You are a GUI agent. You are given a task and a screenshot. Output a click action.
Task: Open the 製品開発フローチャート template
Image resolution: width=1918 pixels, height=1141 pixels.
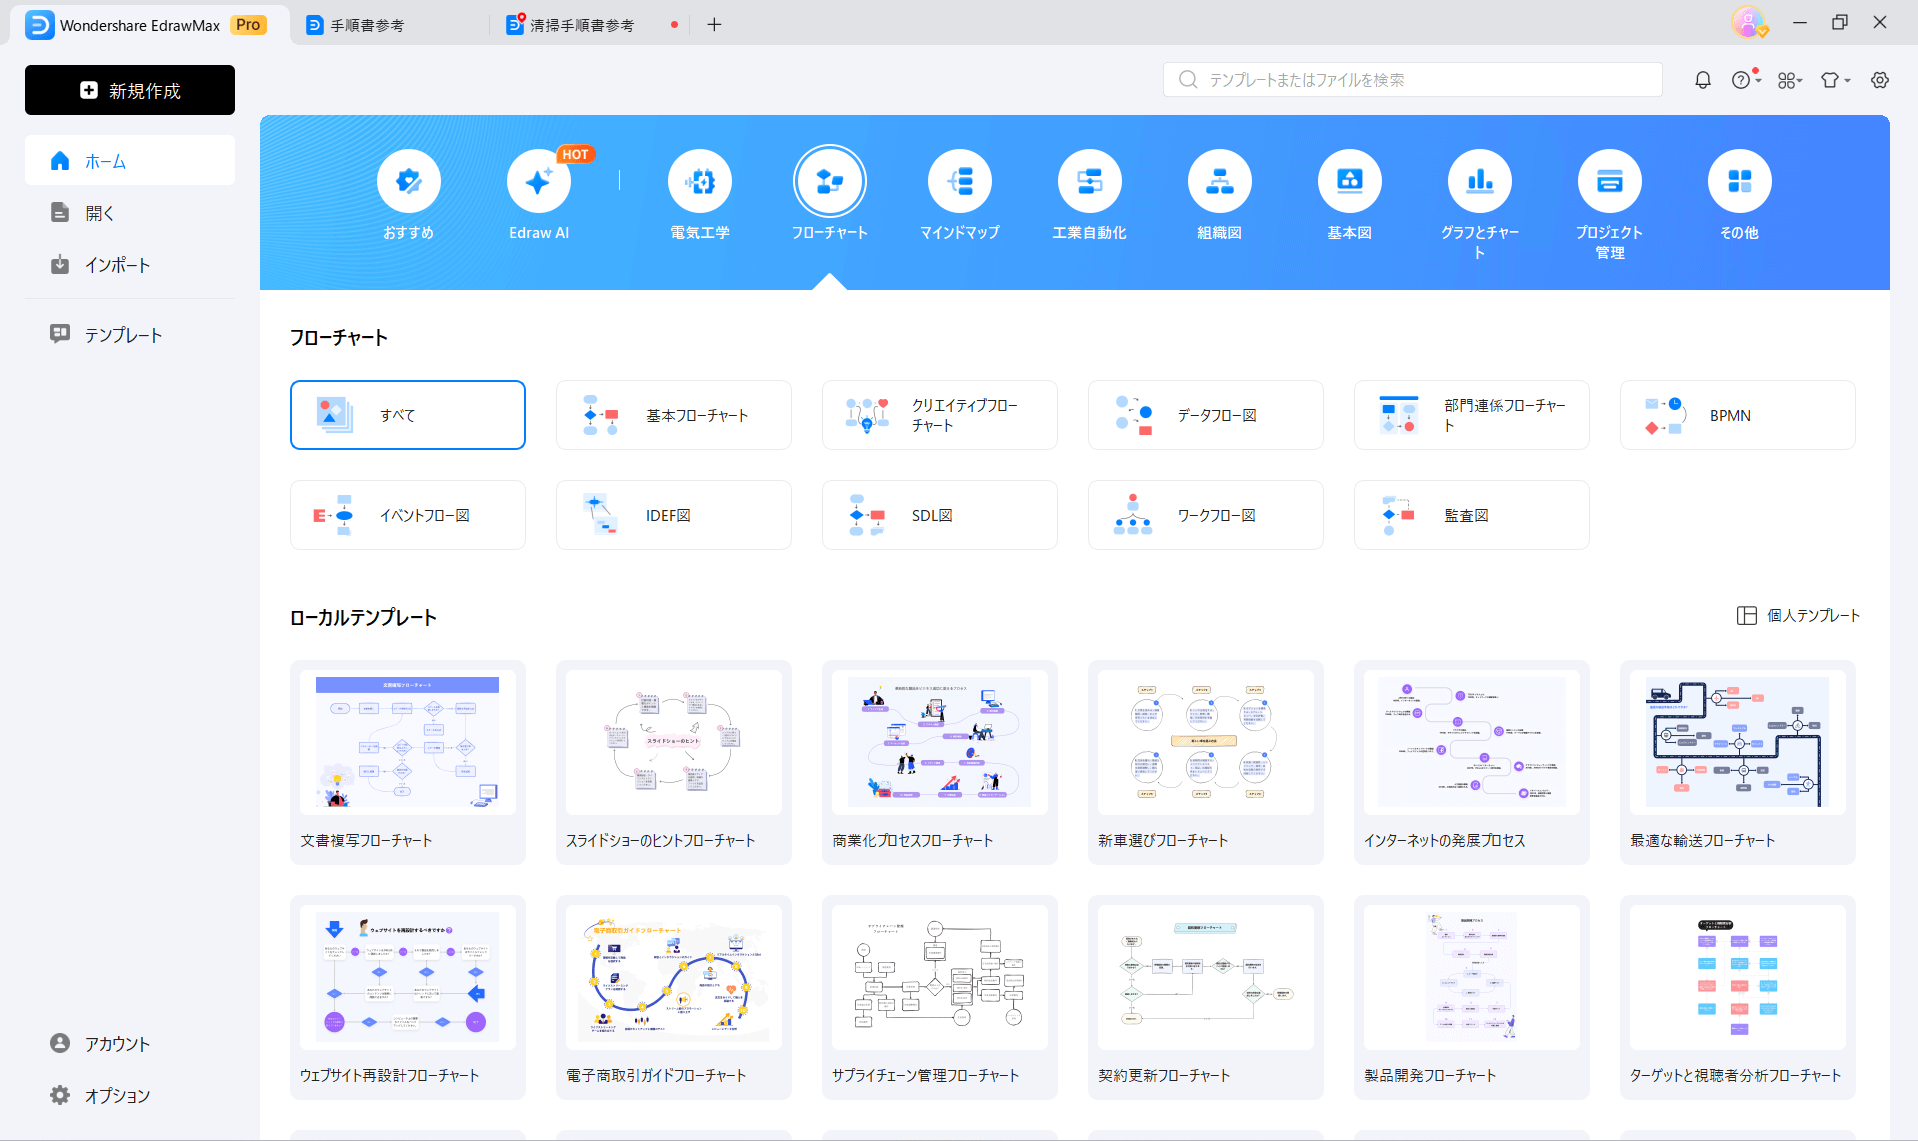click(x=1472, y=997)
